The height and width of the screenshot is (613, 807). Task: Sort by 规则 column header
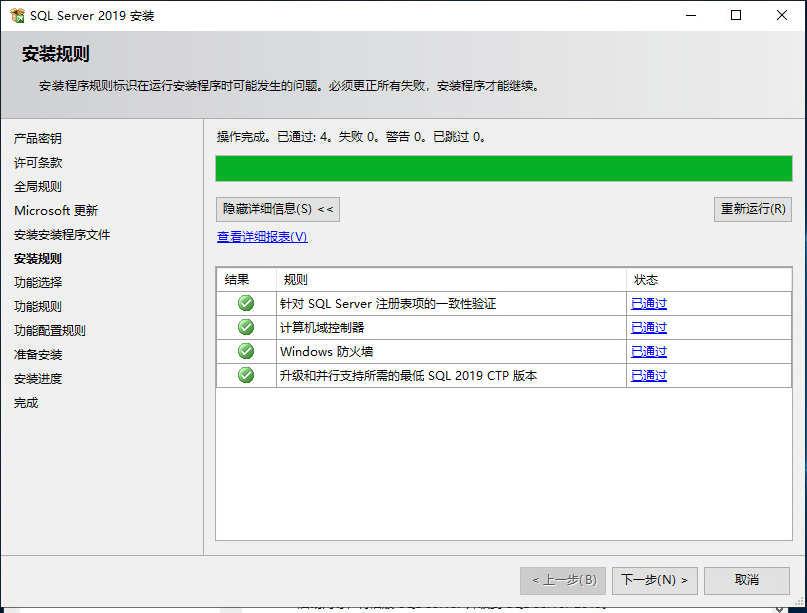(x=451, y=279)
